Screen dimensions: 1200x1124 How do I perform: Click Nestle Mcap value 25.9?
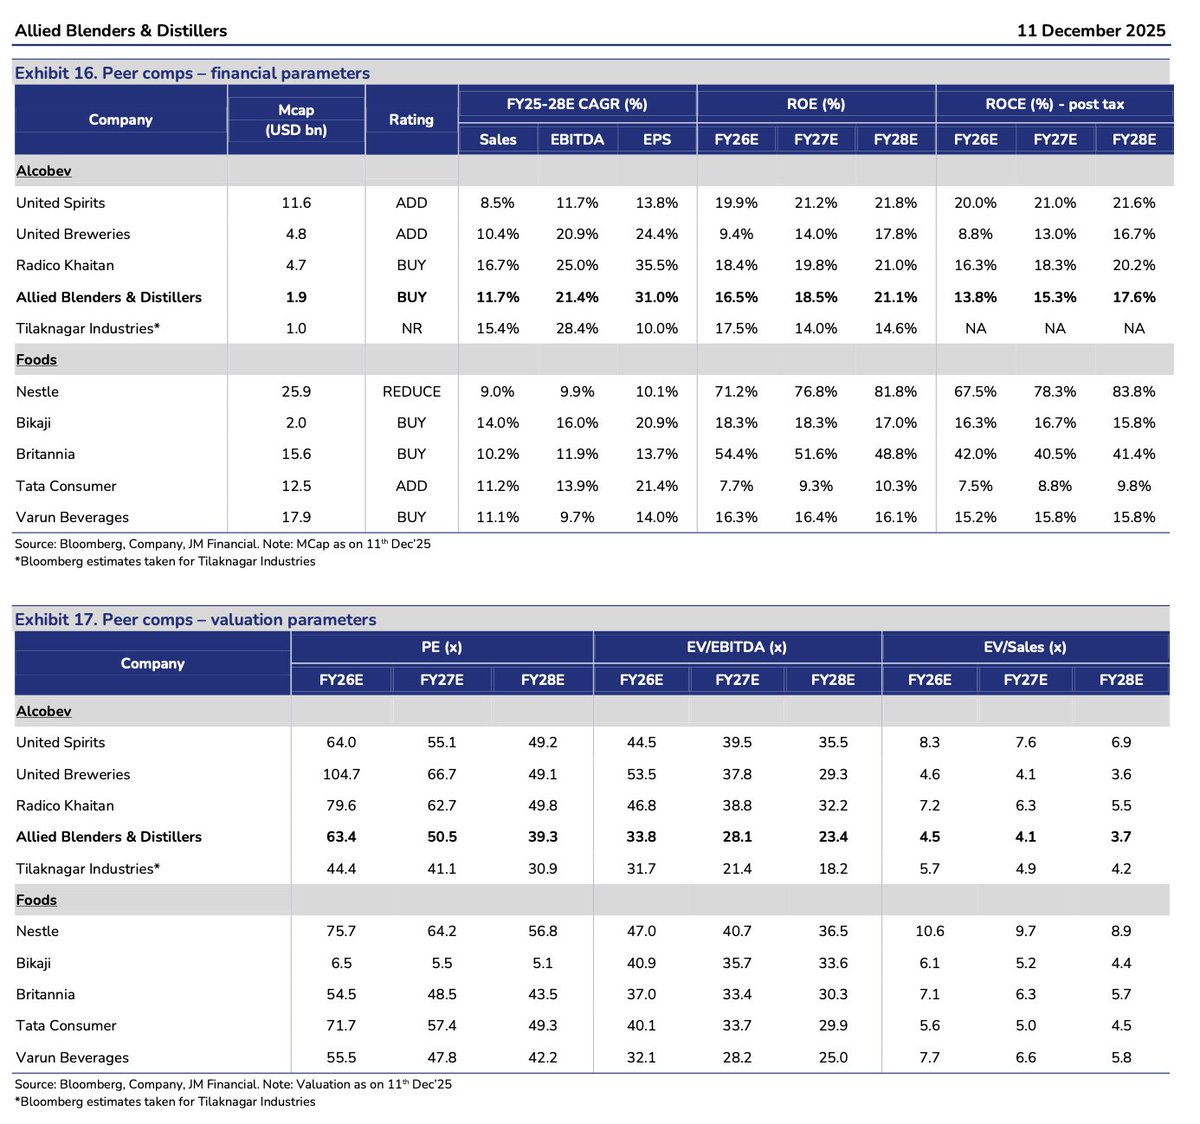click(296, 391)
